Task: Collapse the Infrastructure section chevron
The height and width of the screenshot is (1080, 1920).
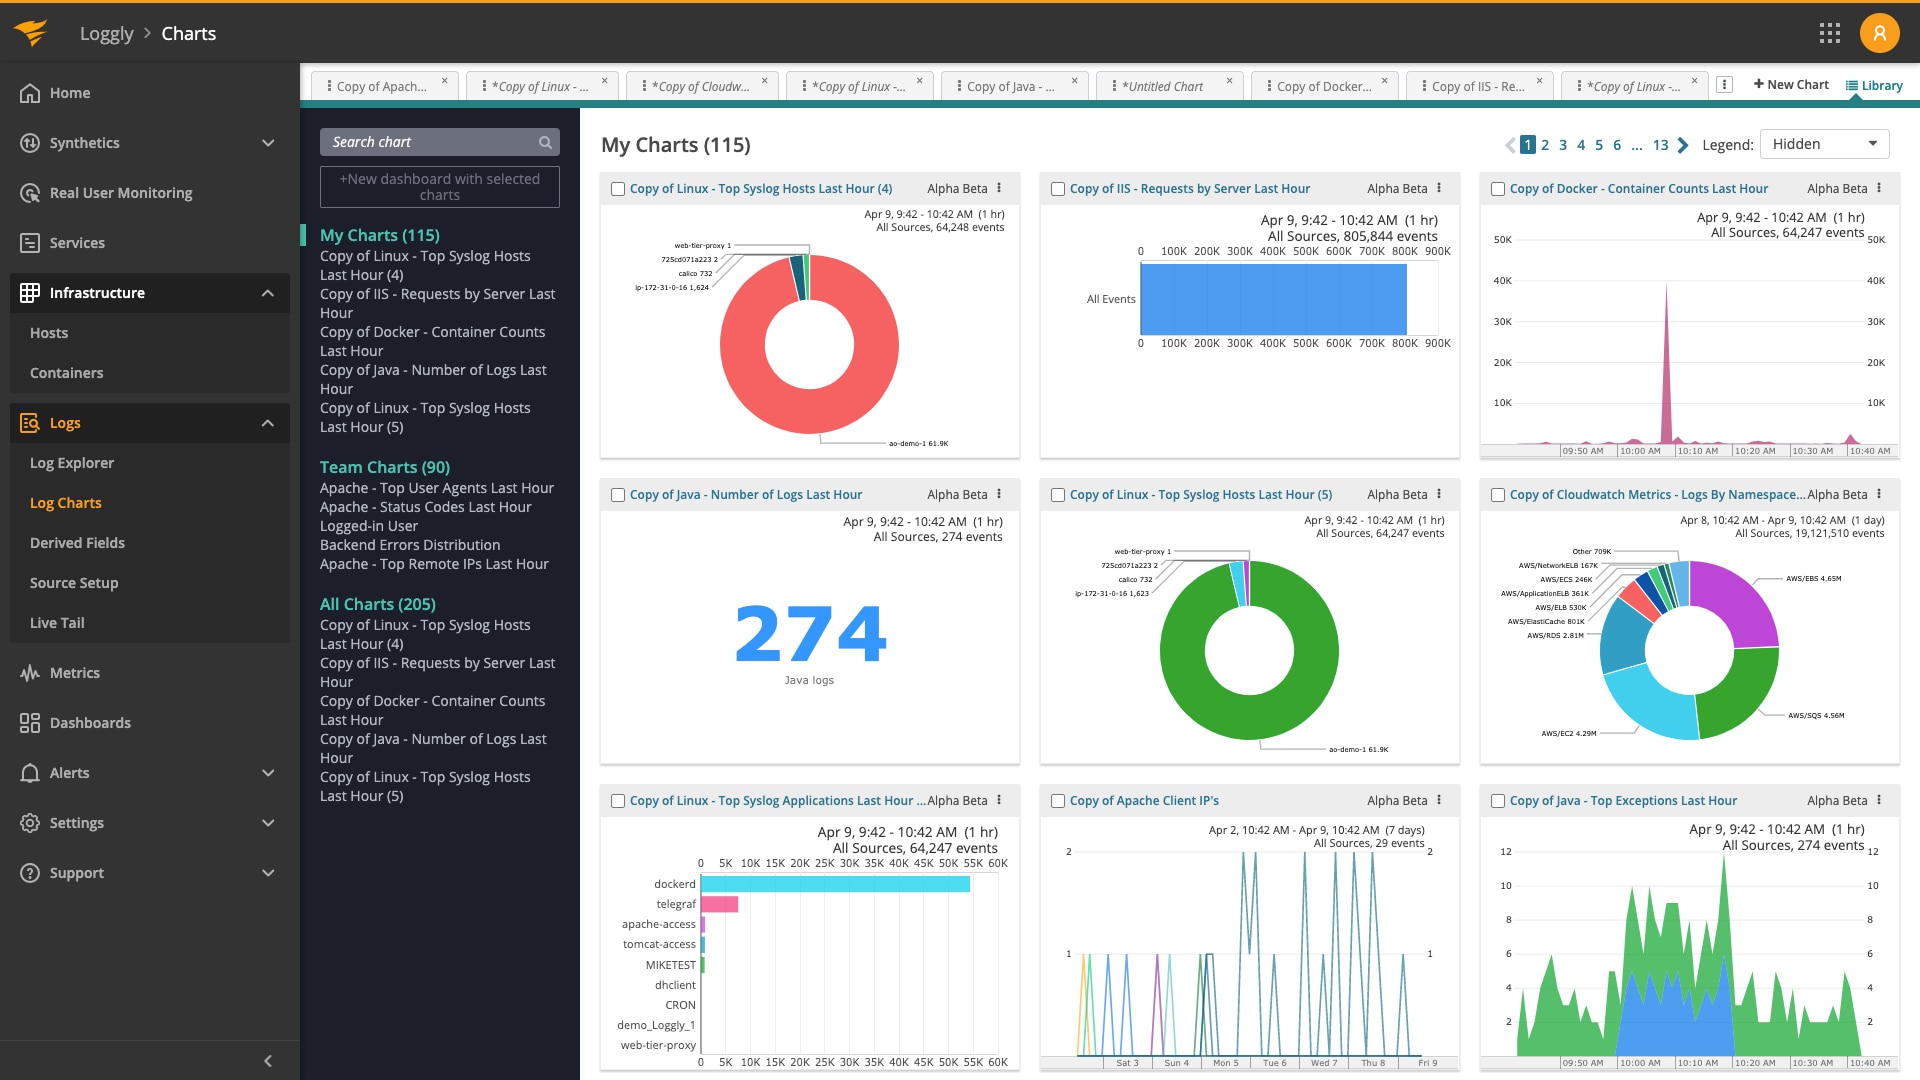Action: 268,293
